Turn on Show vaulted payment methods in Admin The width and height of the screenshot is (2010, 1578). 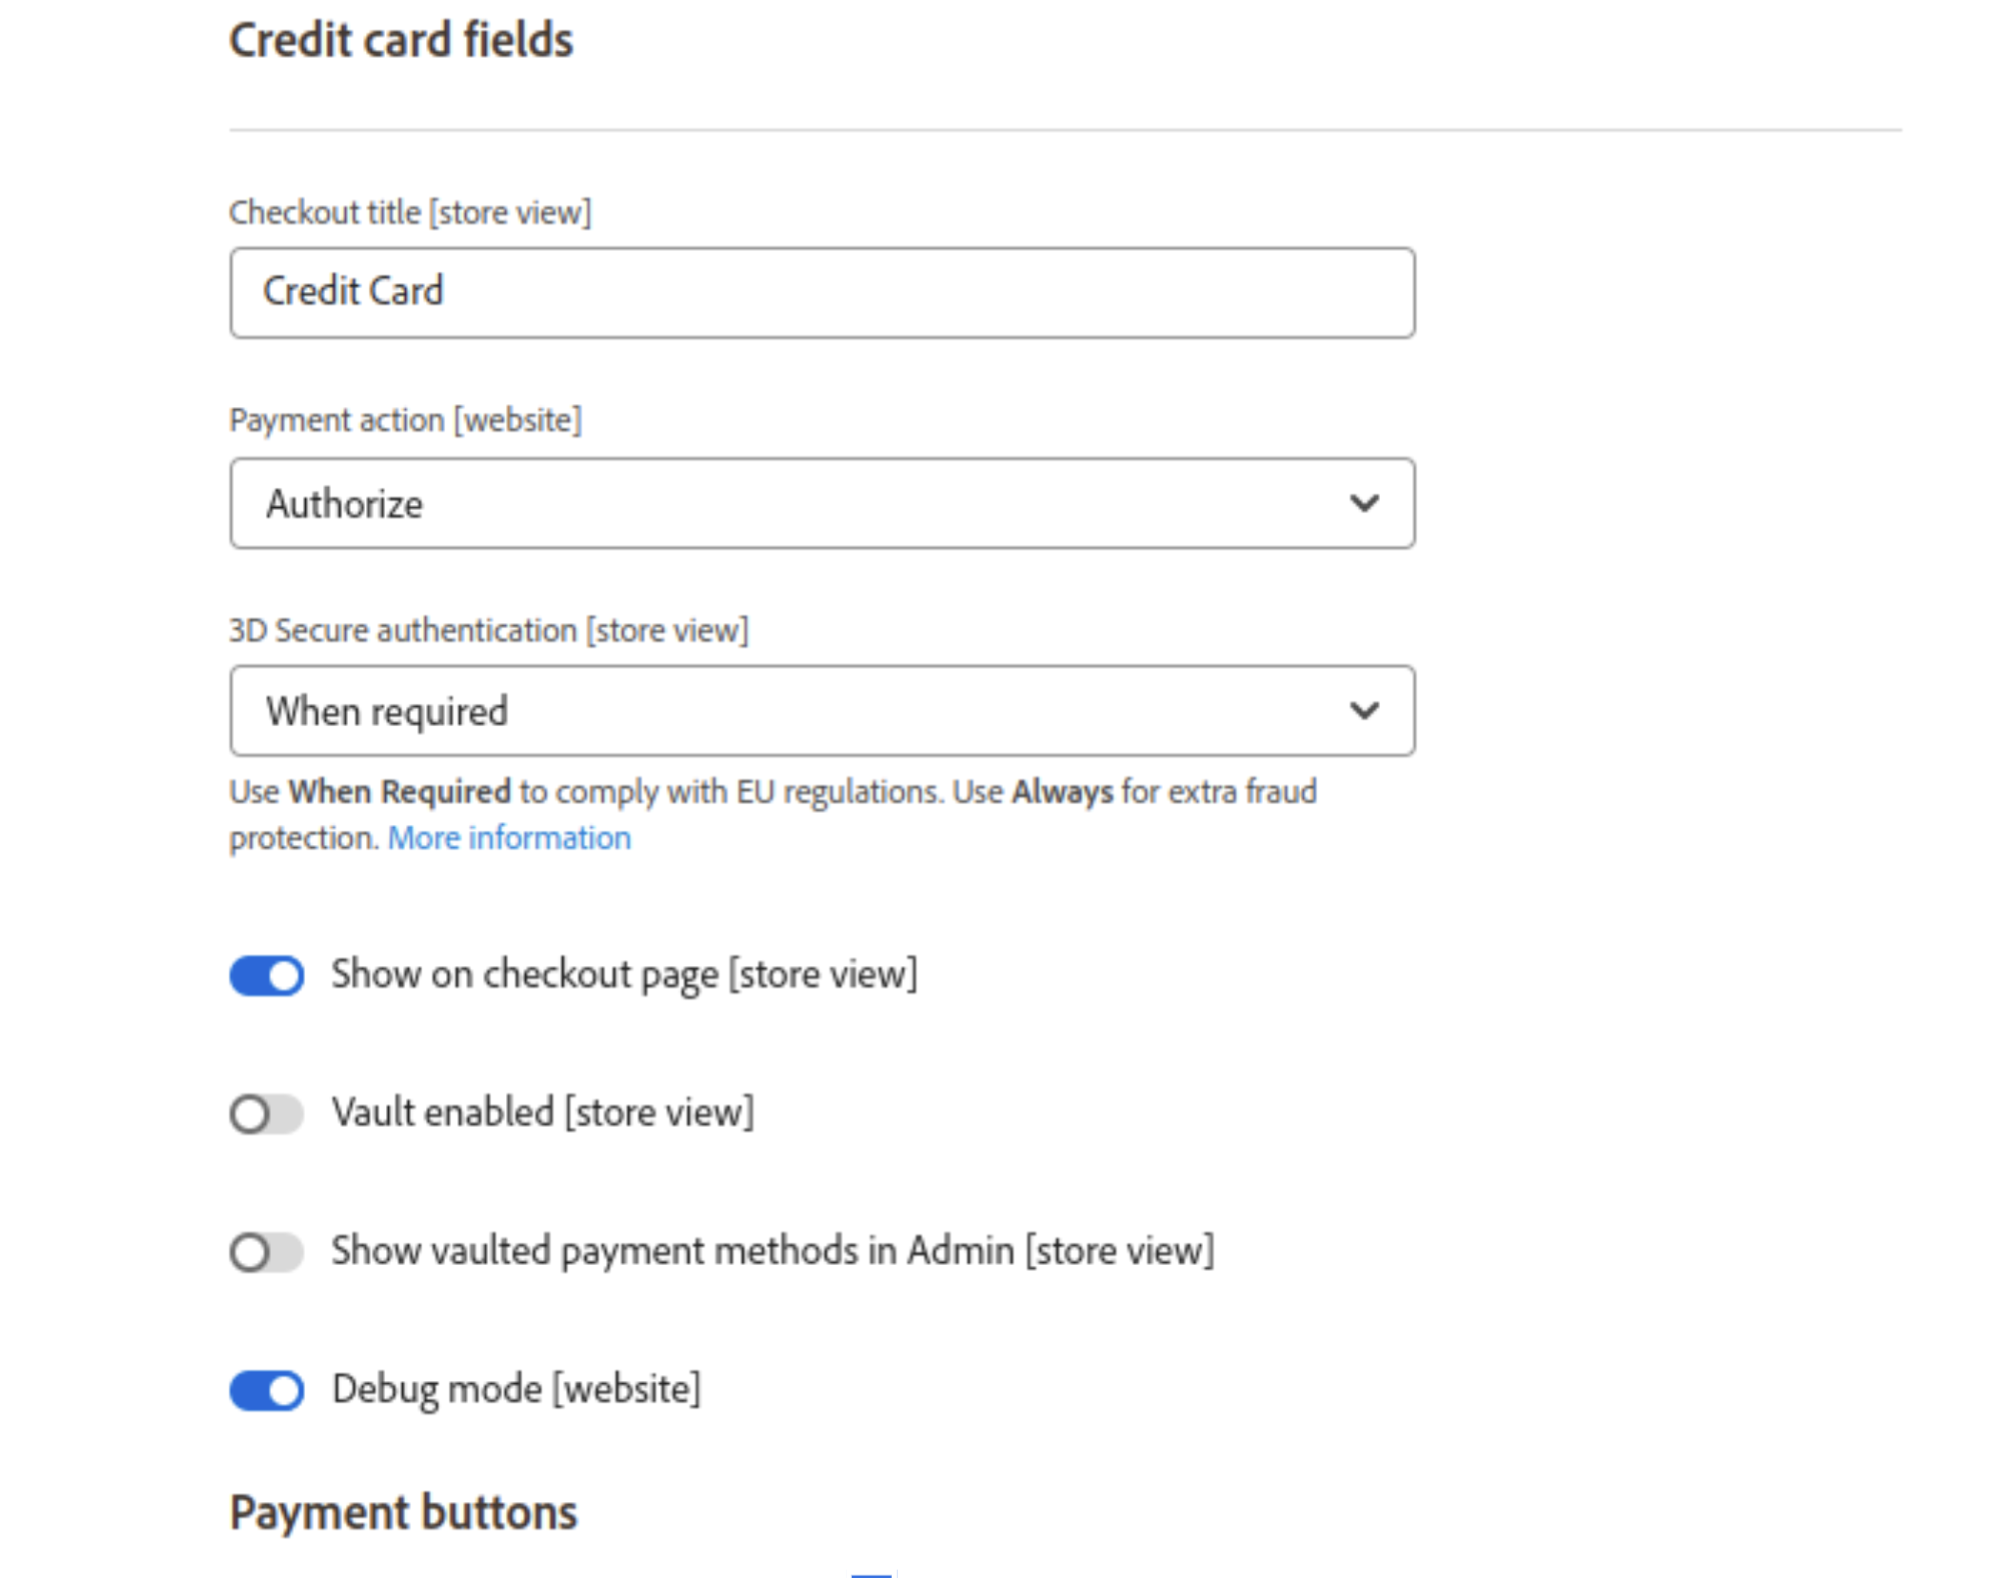pyautogui.click(x=267, y=1251)
